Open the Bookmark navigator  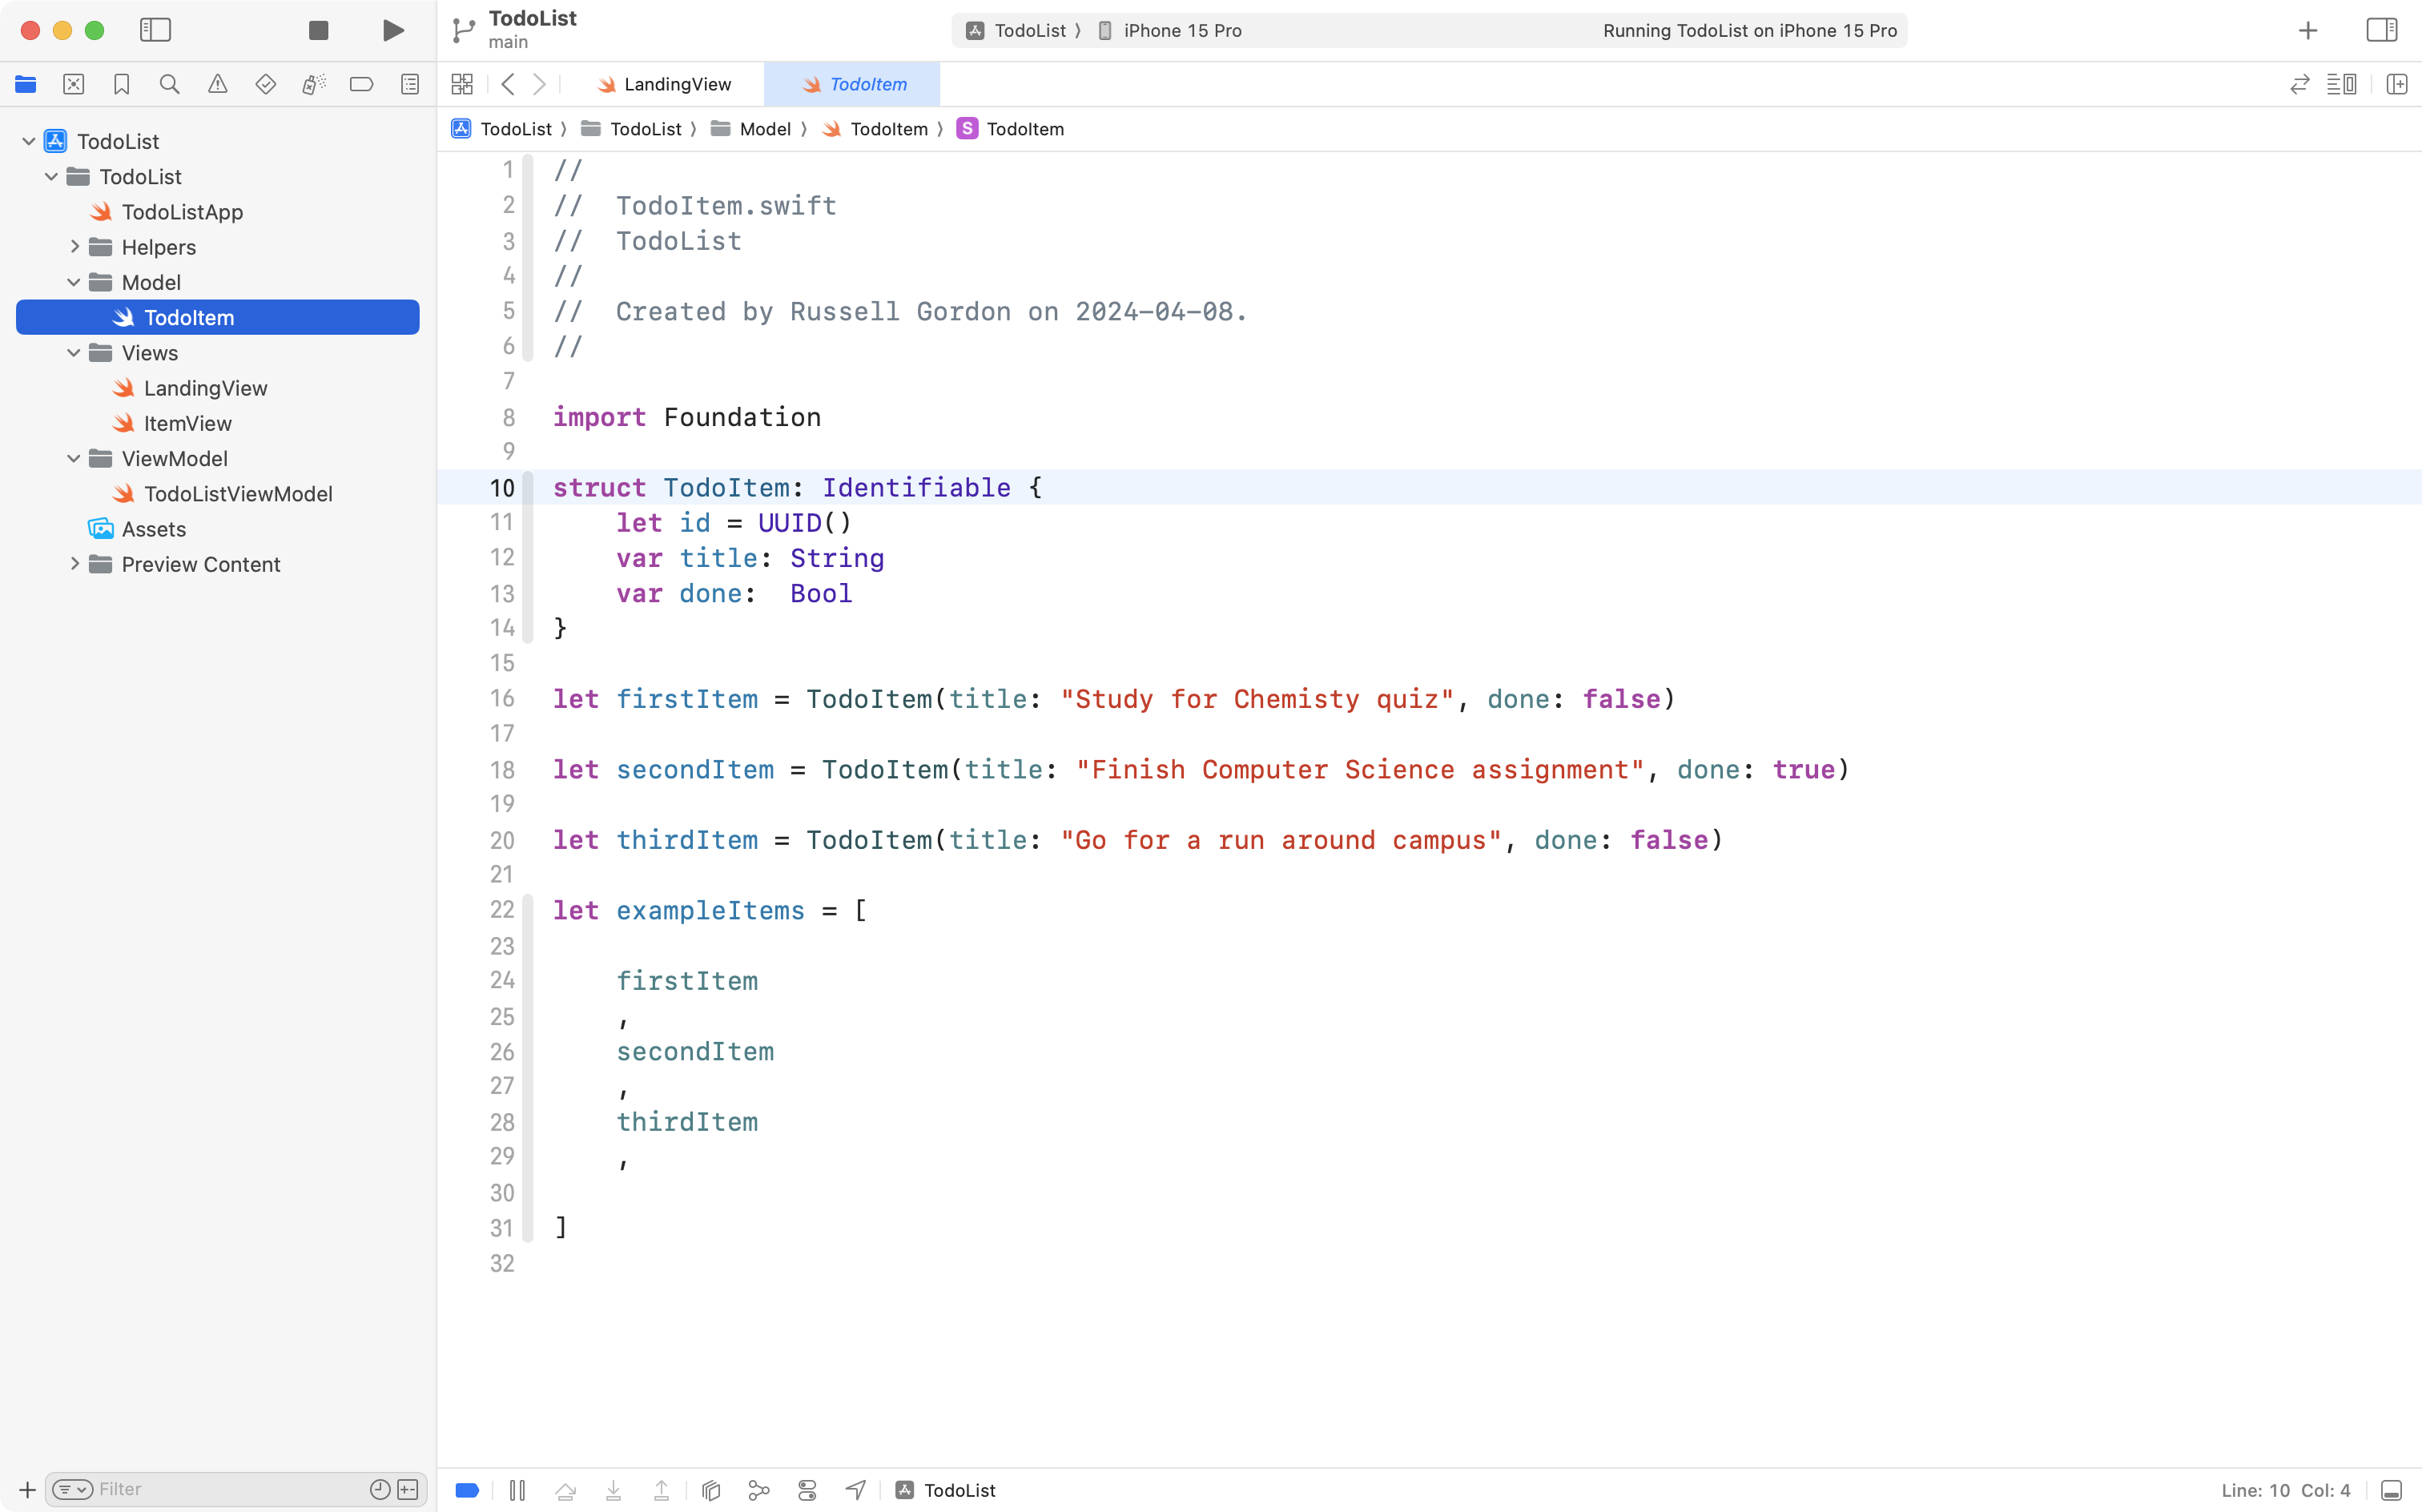pyautogui.click(x=121, y=84)
